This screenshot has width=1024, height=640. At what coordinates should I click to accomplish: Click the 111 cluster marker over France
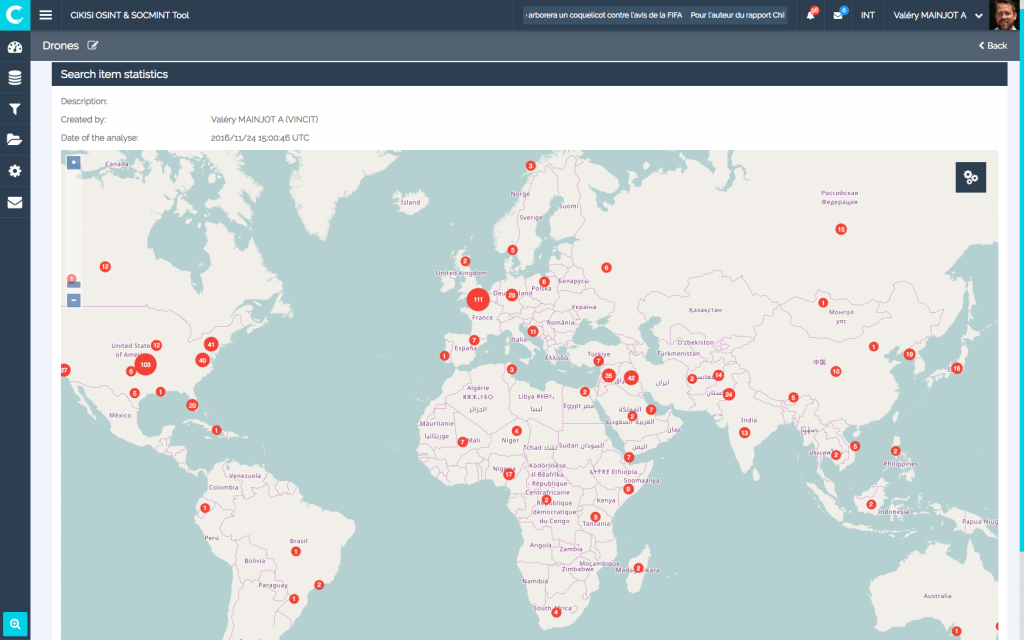[478, 299]
